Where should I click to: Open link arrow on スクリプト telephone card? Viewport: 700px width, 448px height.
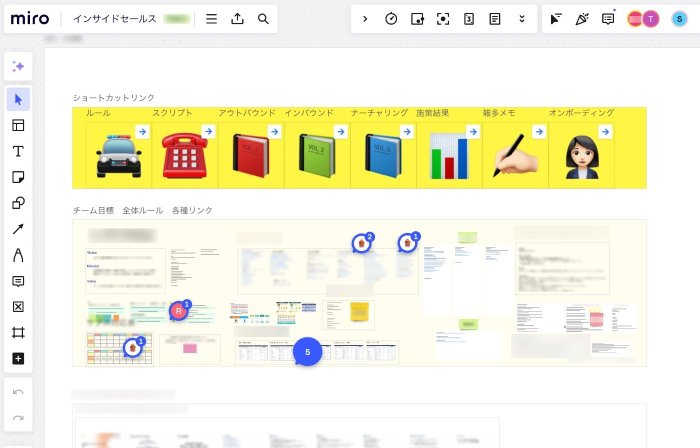[x=208, y=131]
